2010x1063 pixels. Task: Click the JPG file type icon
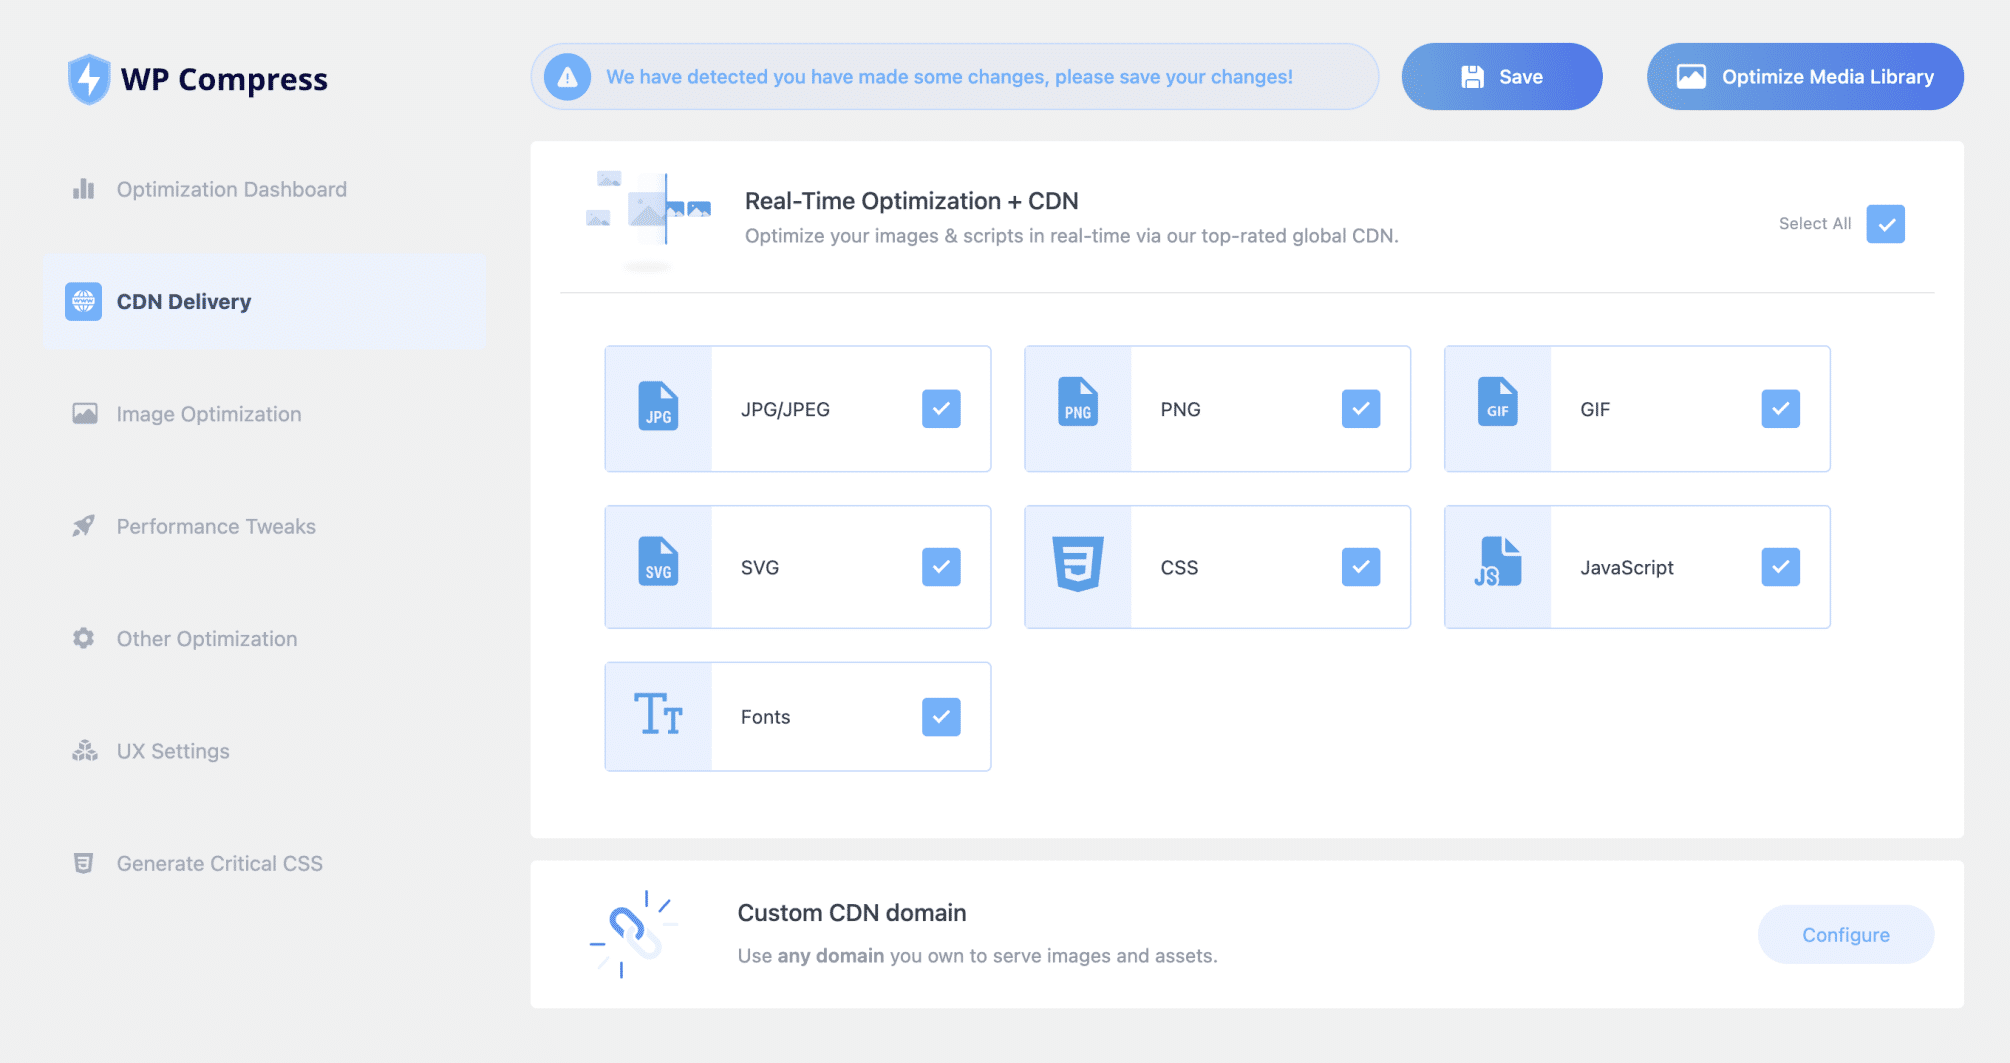pos(658,406)
